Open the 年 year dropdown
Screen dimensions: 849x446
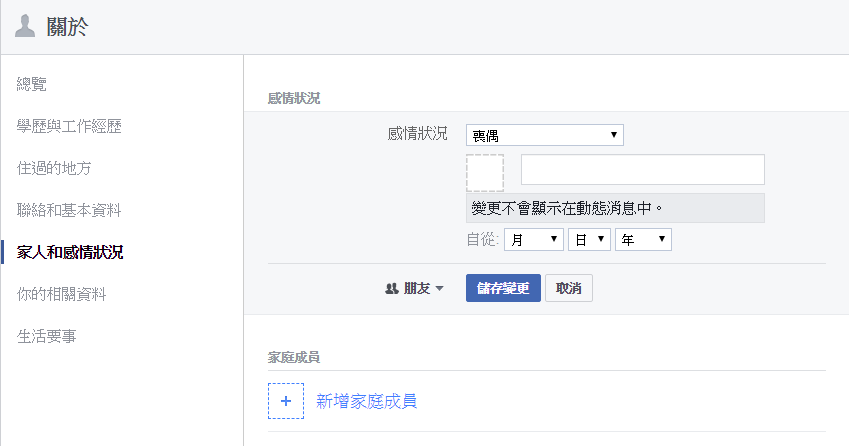pos(643,240)
